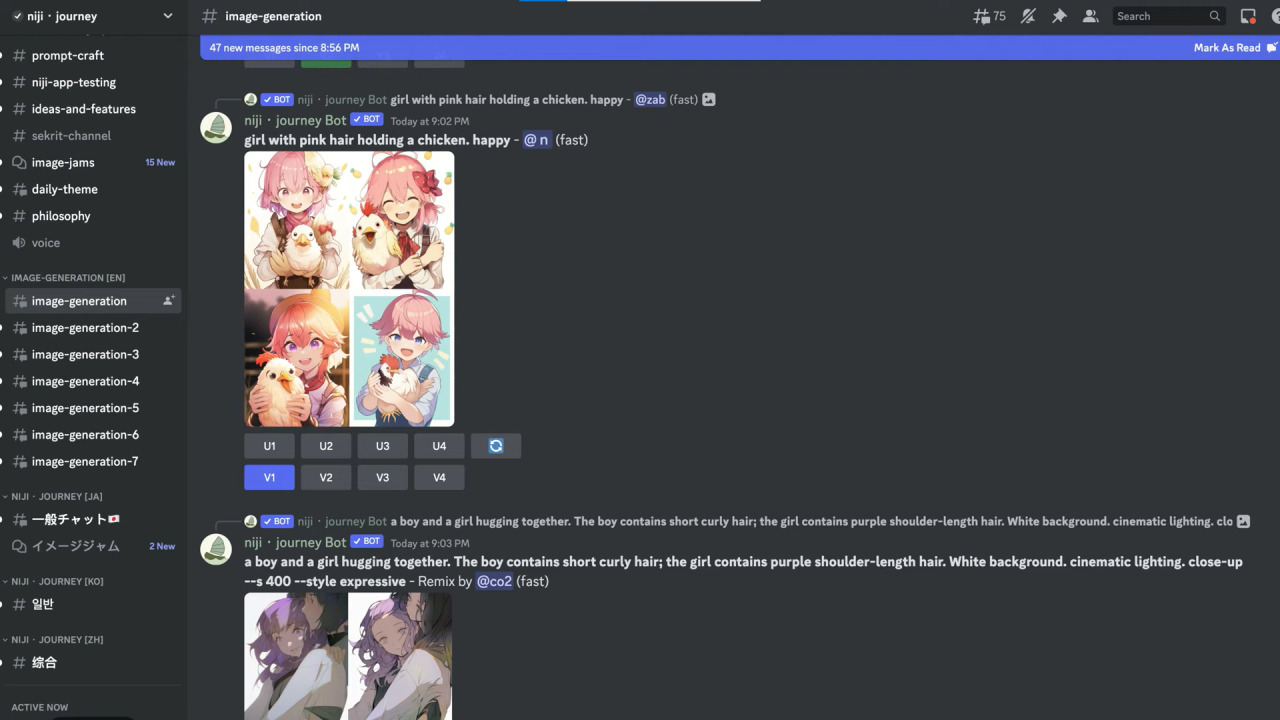
Task: Click the V4 variation button
Action: click(x=439, y=478)
